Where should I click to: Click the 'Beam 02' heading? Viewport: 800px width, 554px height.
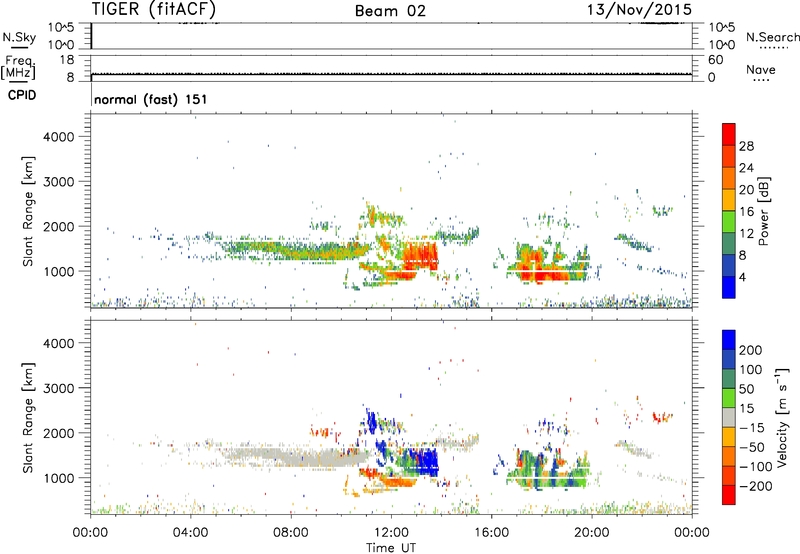coord(390,11)
